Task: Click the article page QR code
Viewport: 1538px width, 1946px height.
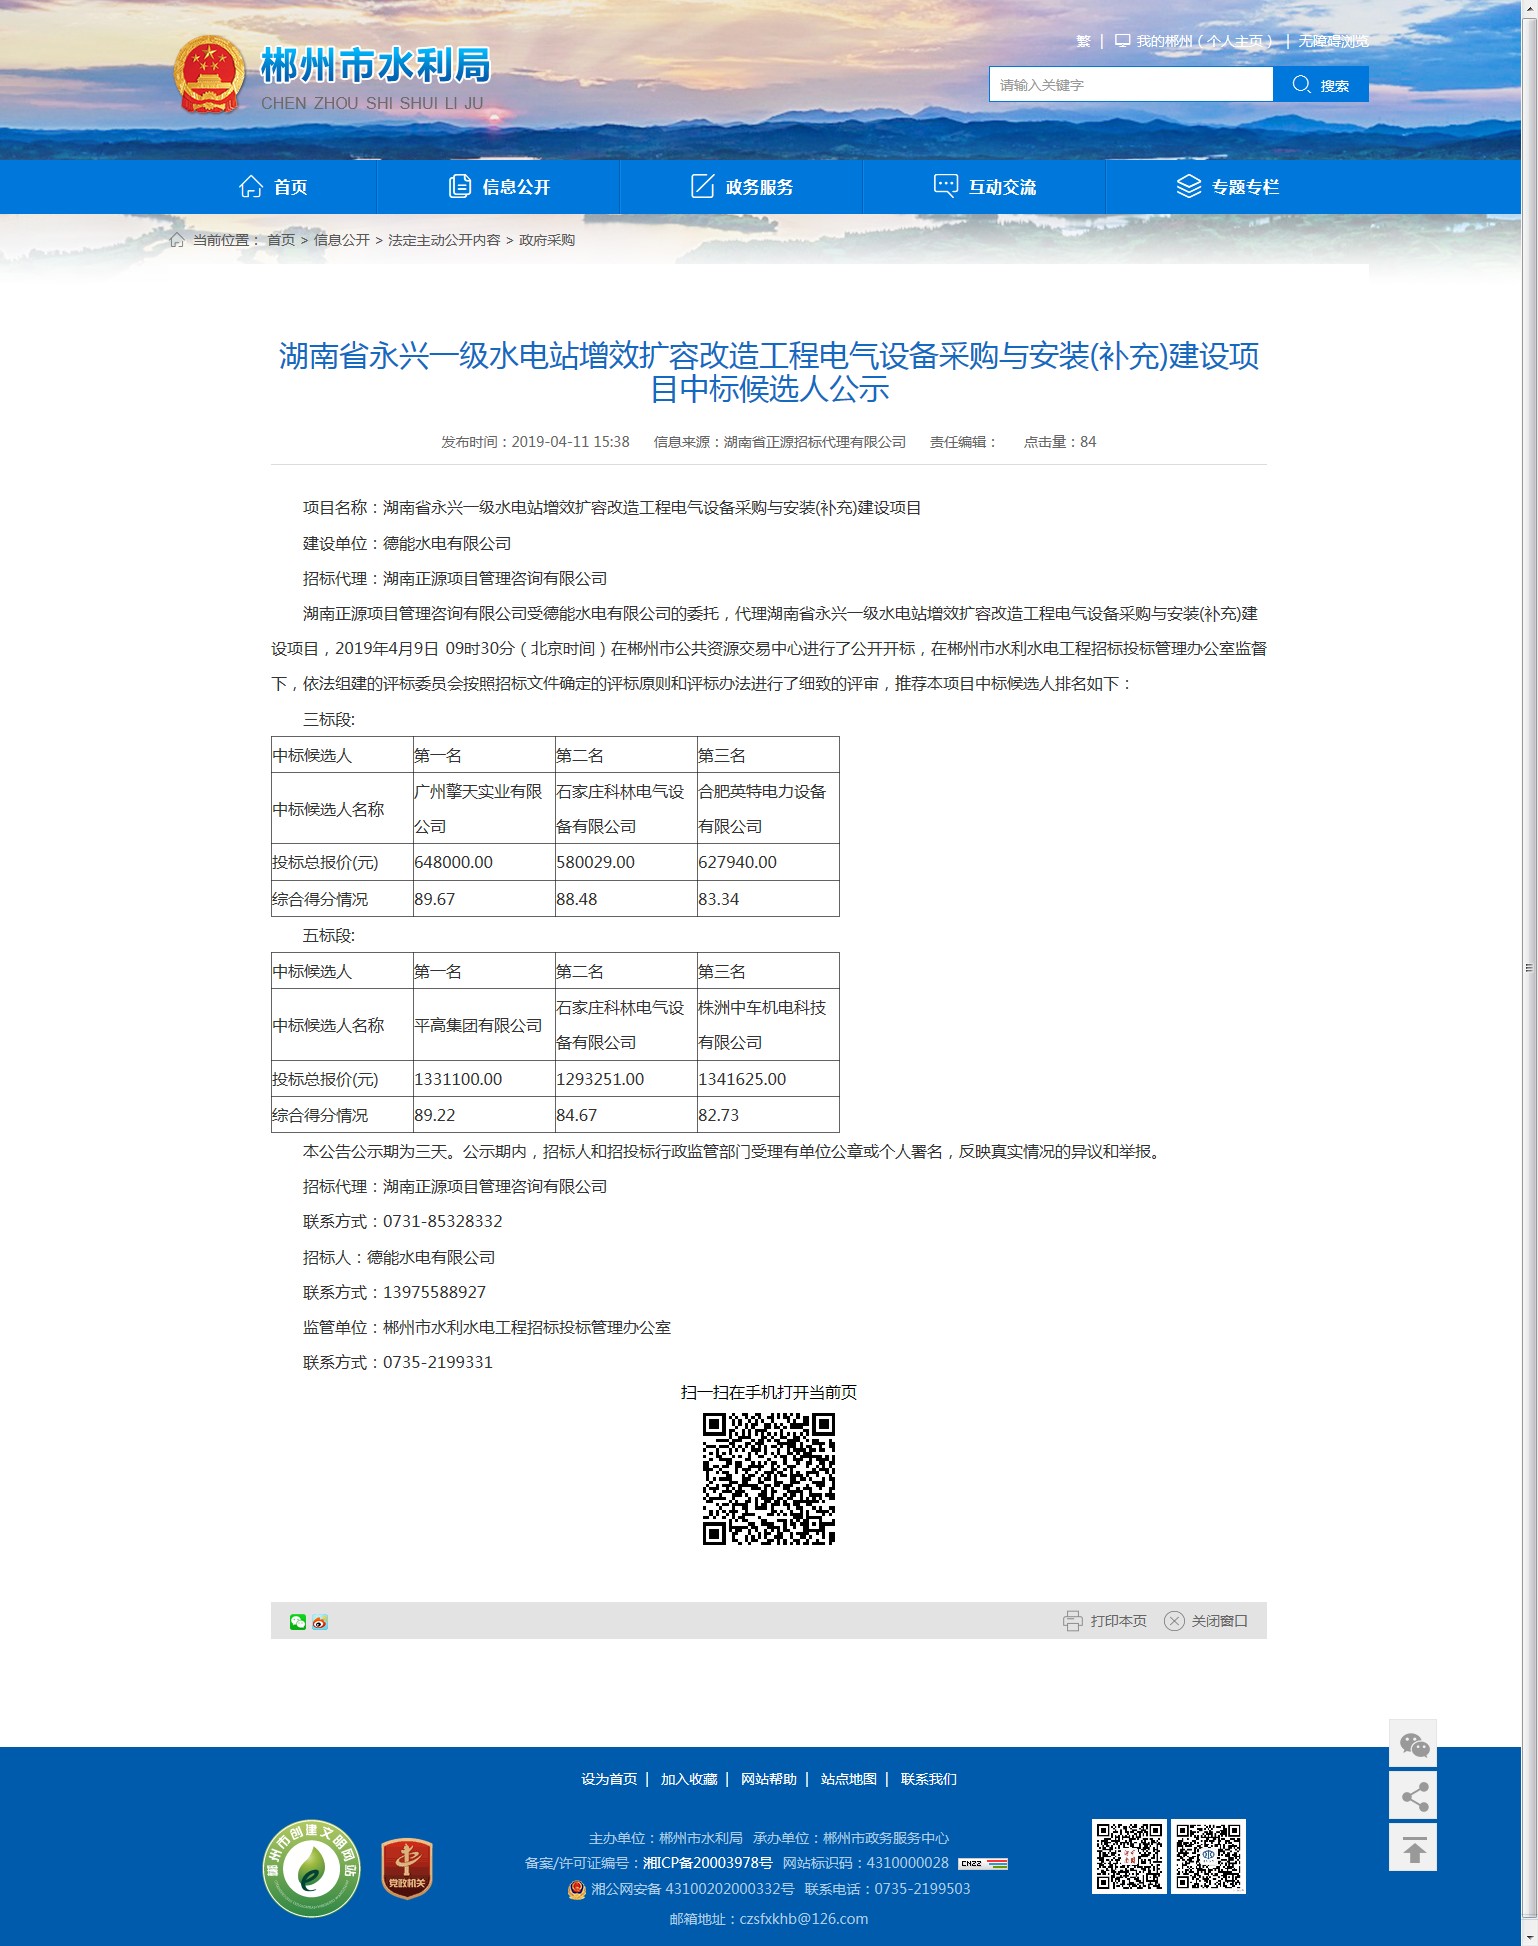Action: coord(769,1479)
